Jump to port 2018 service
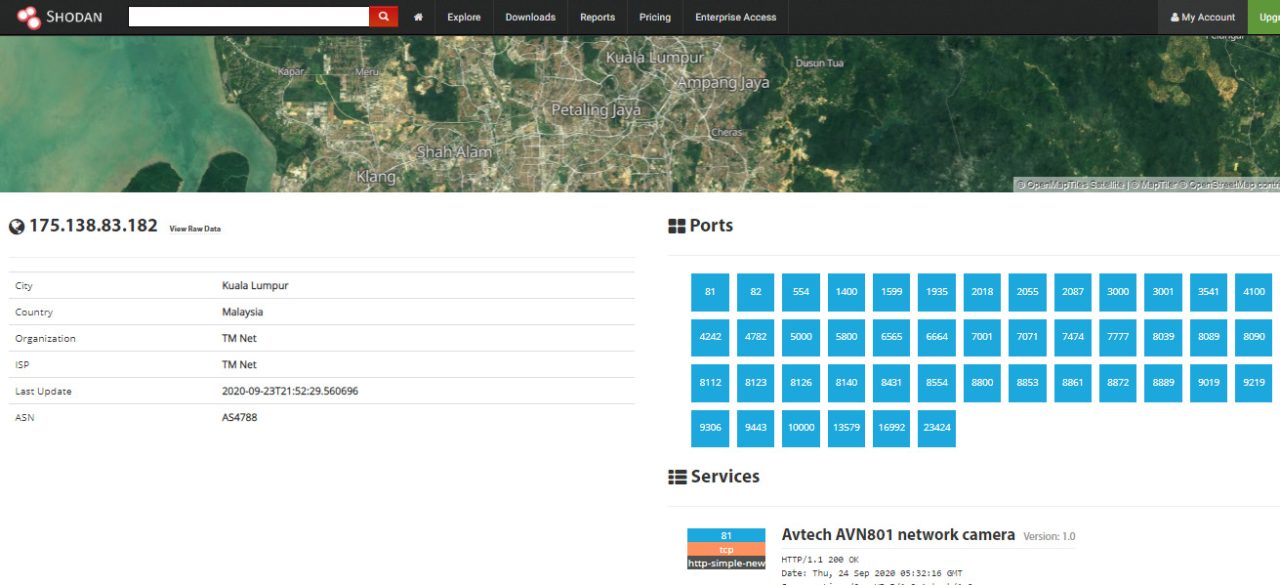The image size is (1280, 585). [982, 292]
